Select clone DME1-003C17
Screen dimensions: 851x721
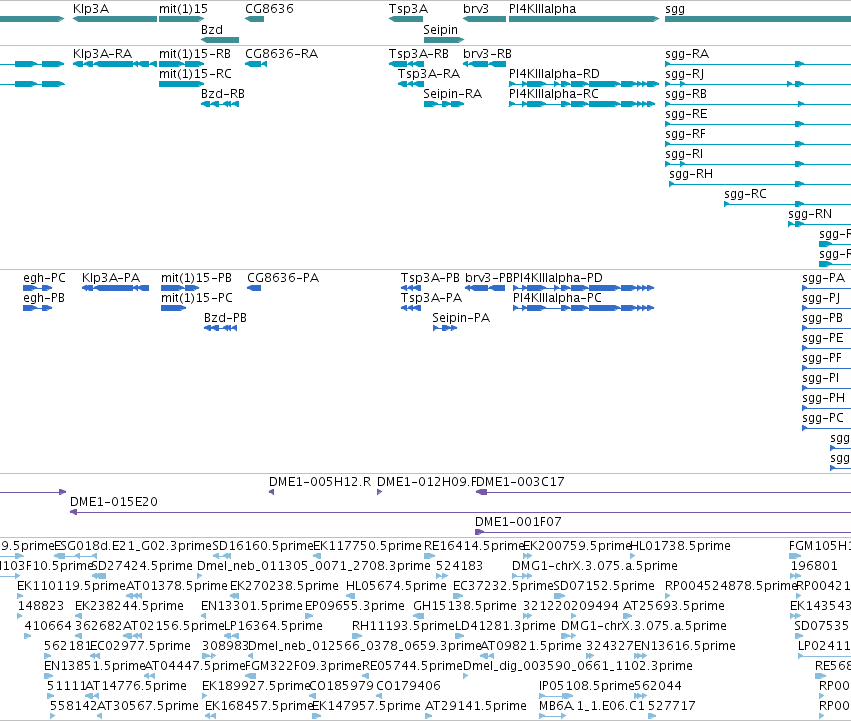(663, 492)
